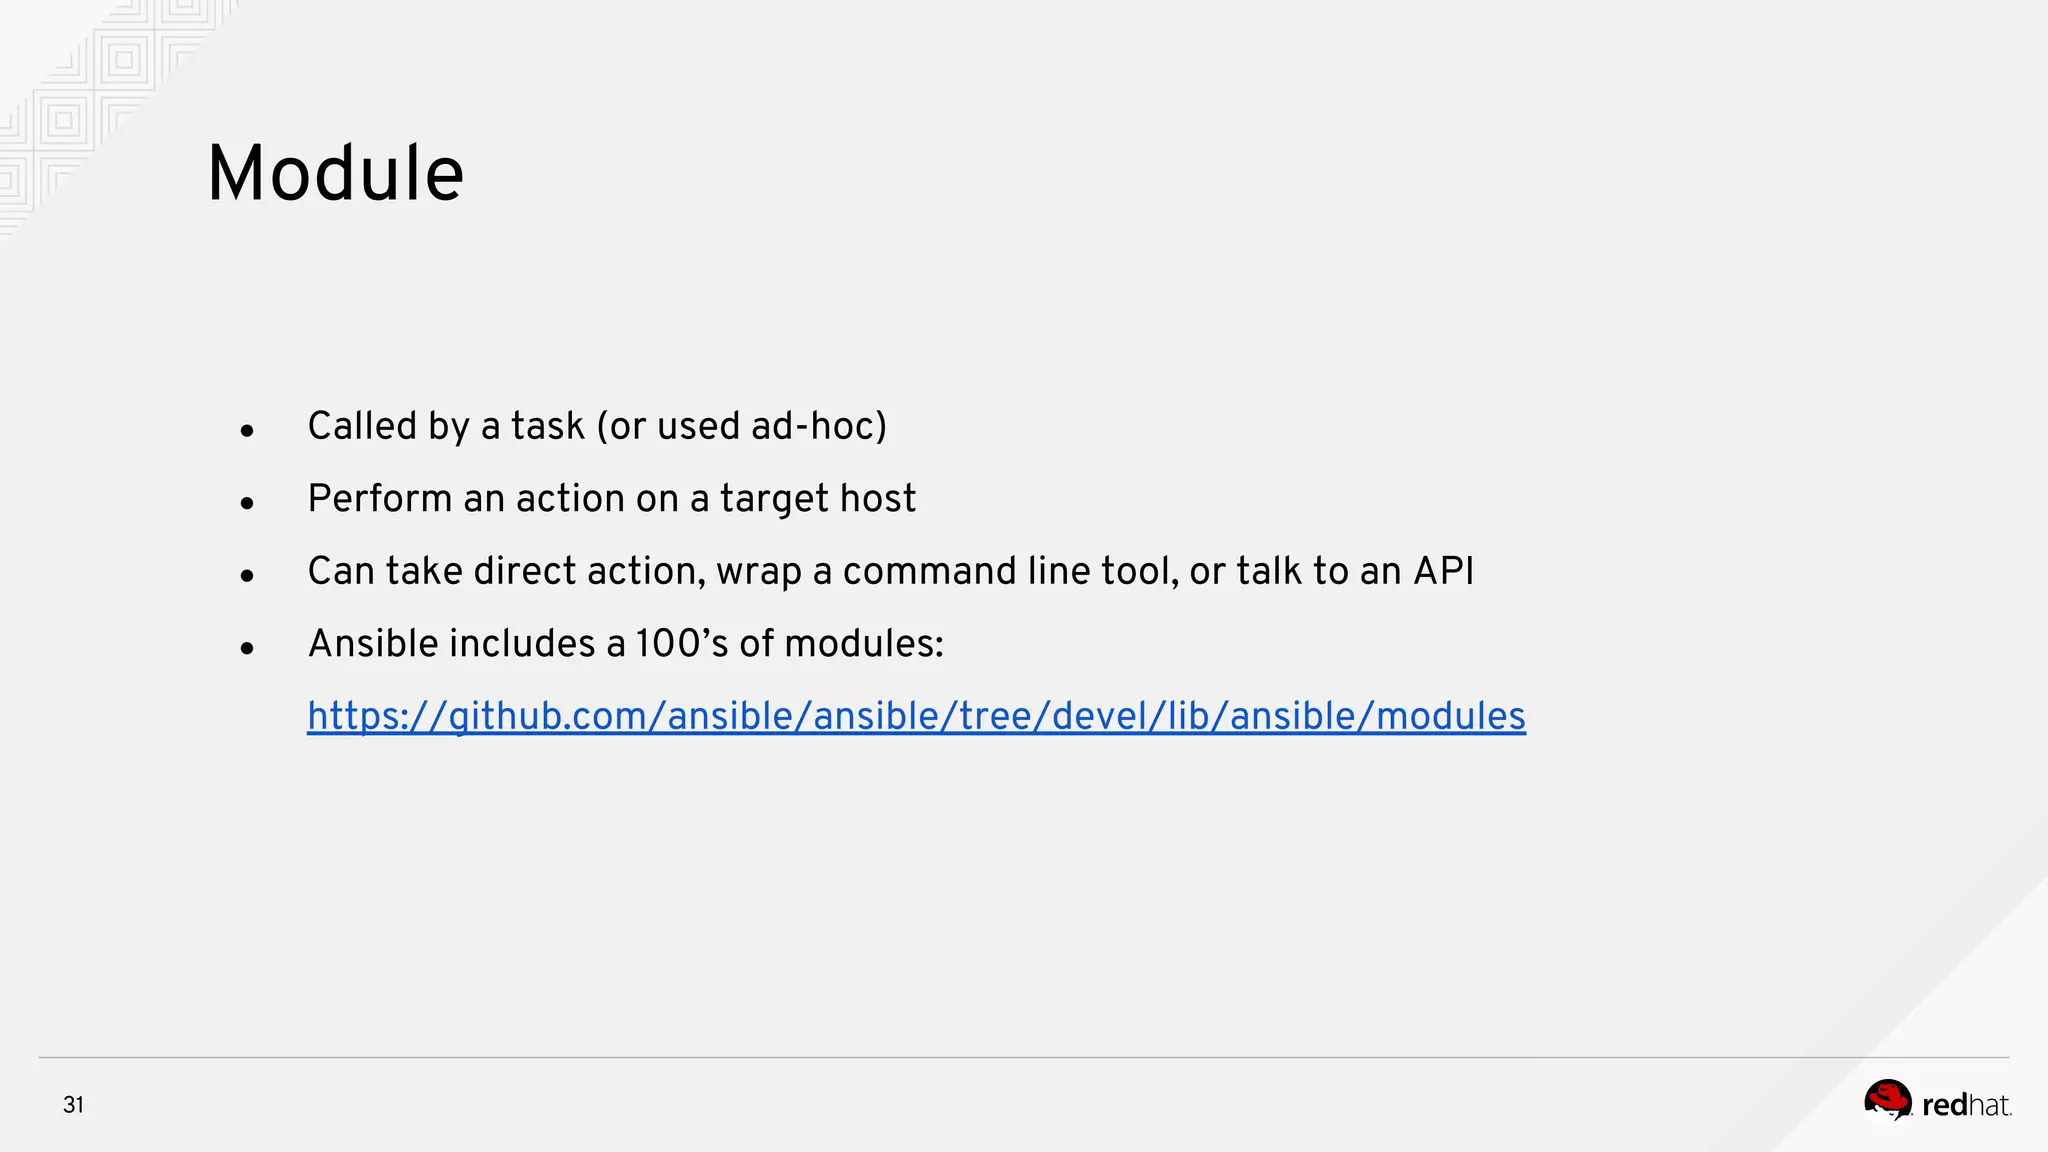Click the "Can take direct action" bullet line

[891, 571]
